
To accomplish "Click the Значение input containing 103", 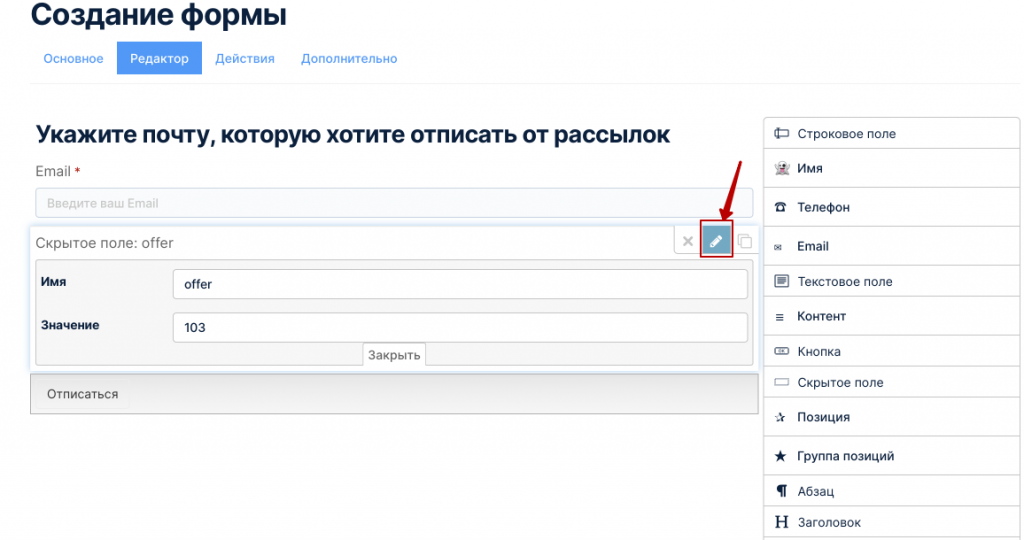I will click(x=460, y=327).
